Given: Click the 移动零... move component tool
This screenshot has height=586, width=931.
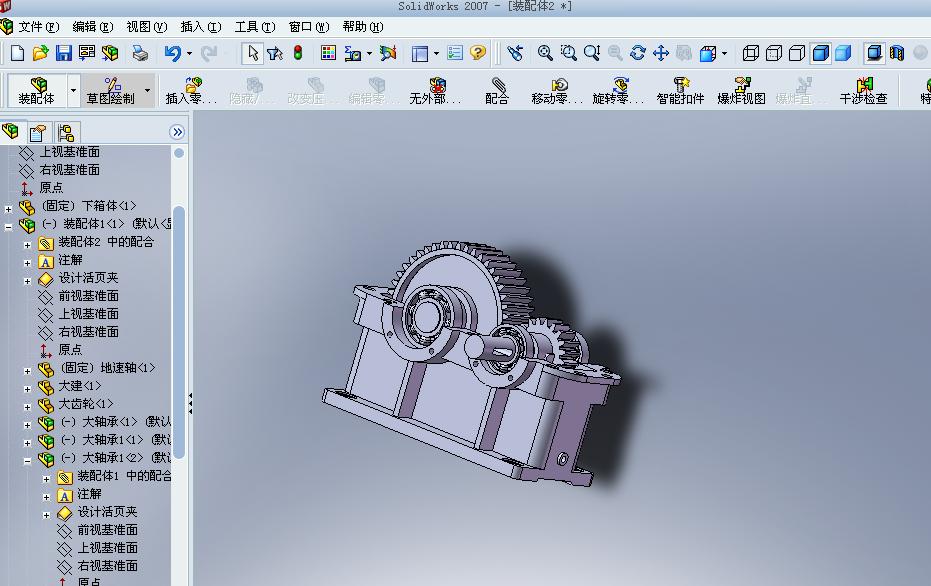Looking at the screenshot, I should pyautogui.click(x=558, y=90).
